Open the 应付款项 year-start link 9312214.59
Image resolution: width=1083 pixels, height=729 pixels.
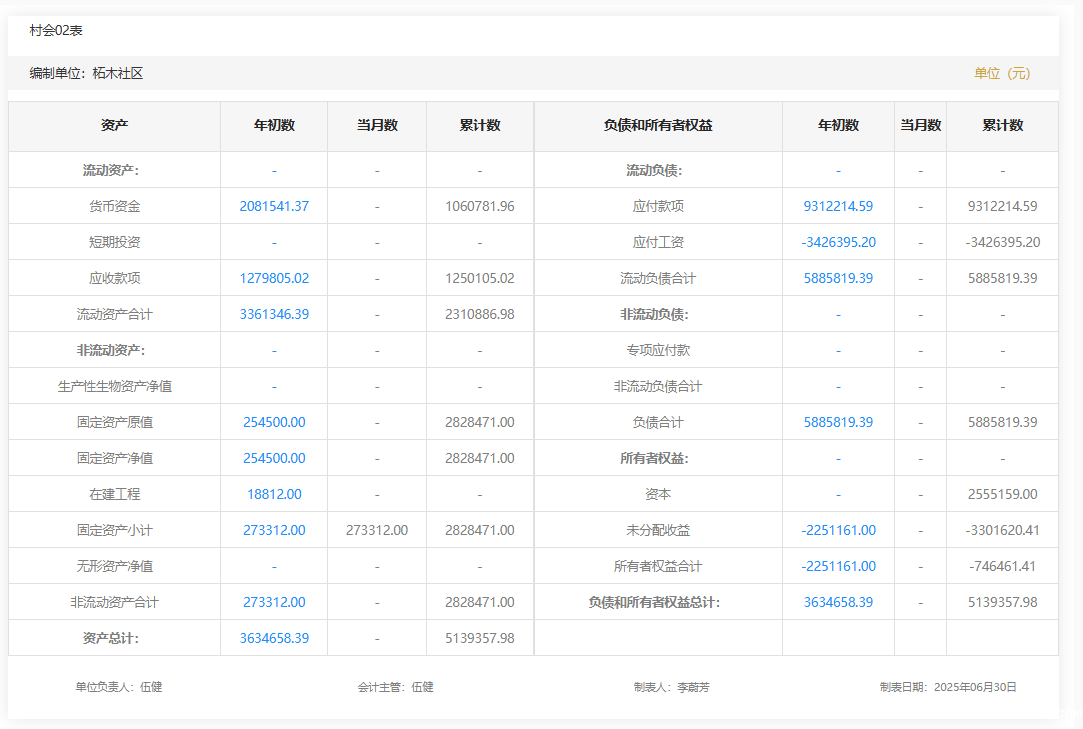(838, 206)
